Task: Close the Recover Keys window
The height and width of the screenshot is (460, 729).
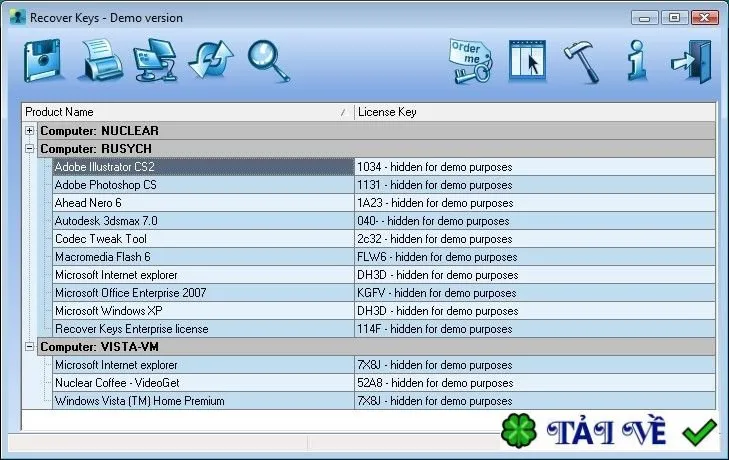Action: 704,18
